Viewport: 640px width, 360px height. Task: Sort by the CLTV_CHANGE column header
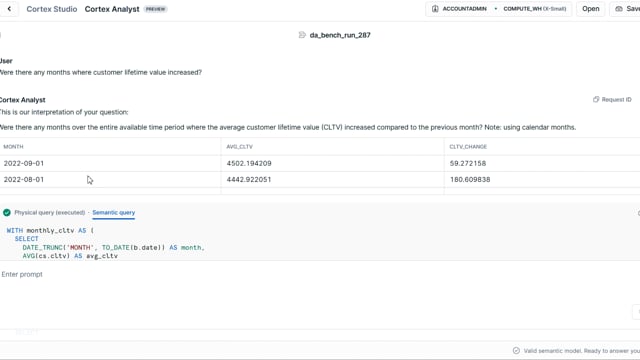pyautogui.click(x=468, y=147)
